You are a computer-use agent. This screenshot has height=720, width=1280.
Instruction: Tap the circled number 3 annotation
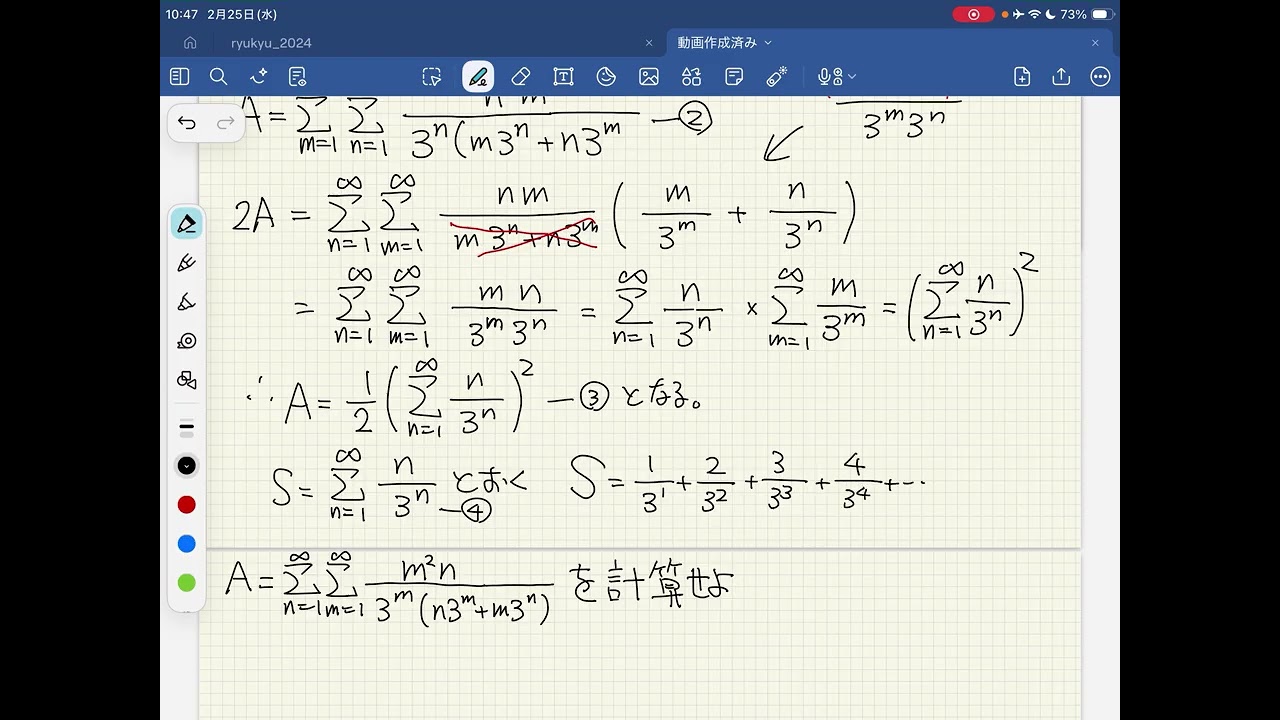(x=594, y=399)
